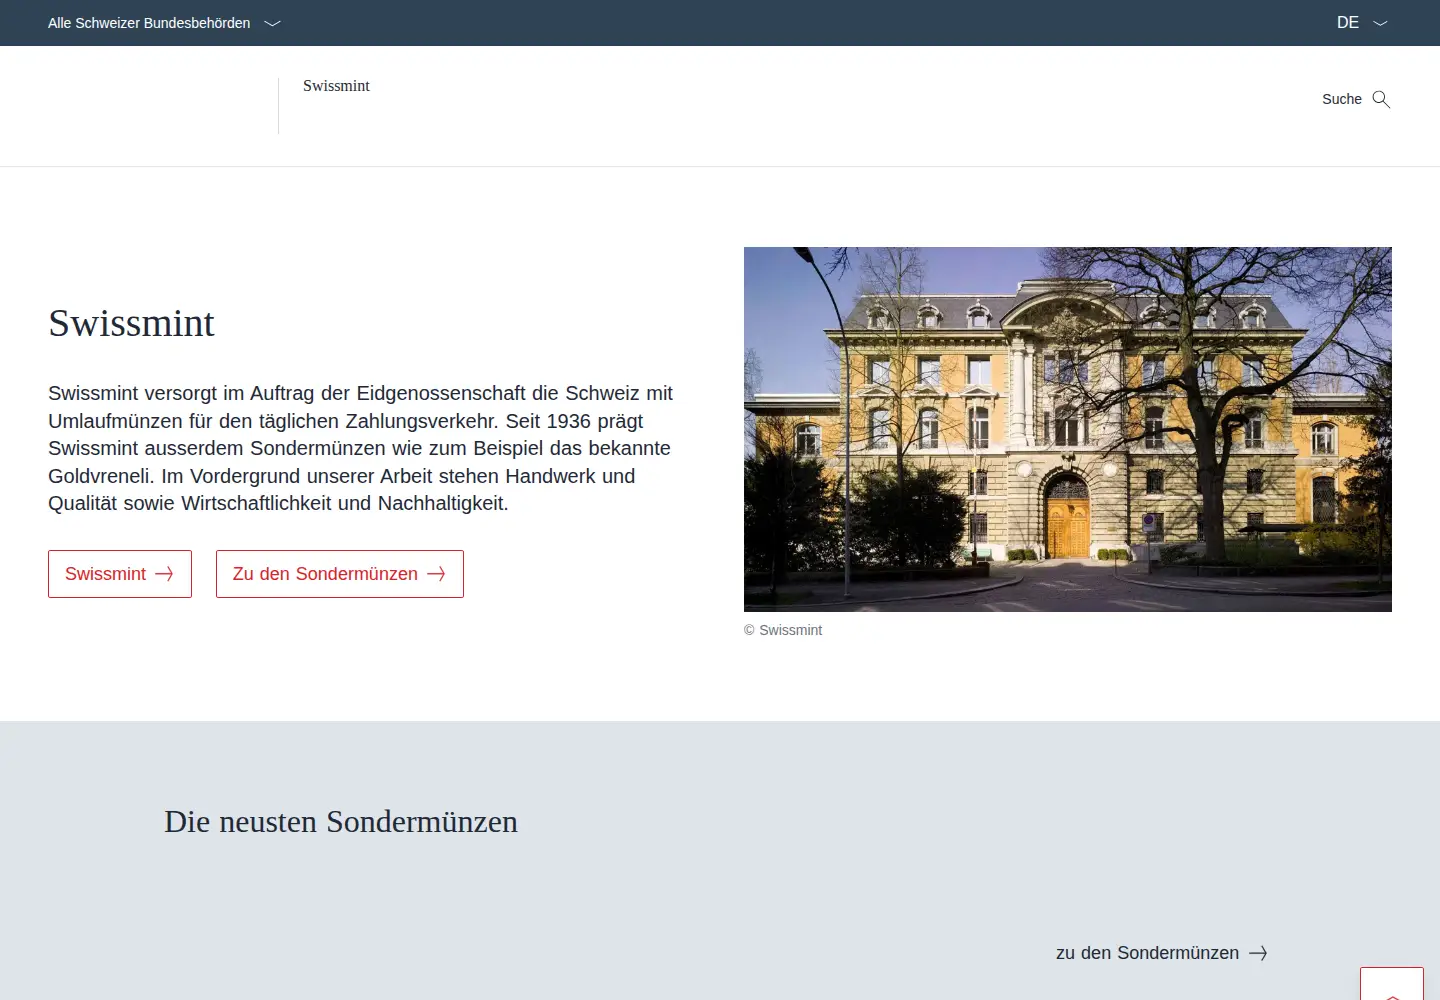Open the DE language selector

(x=1362, y=23)
